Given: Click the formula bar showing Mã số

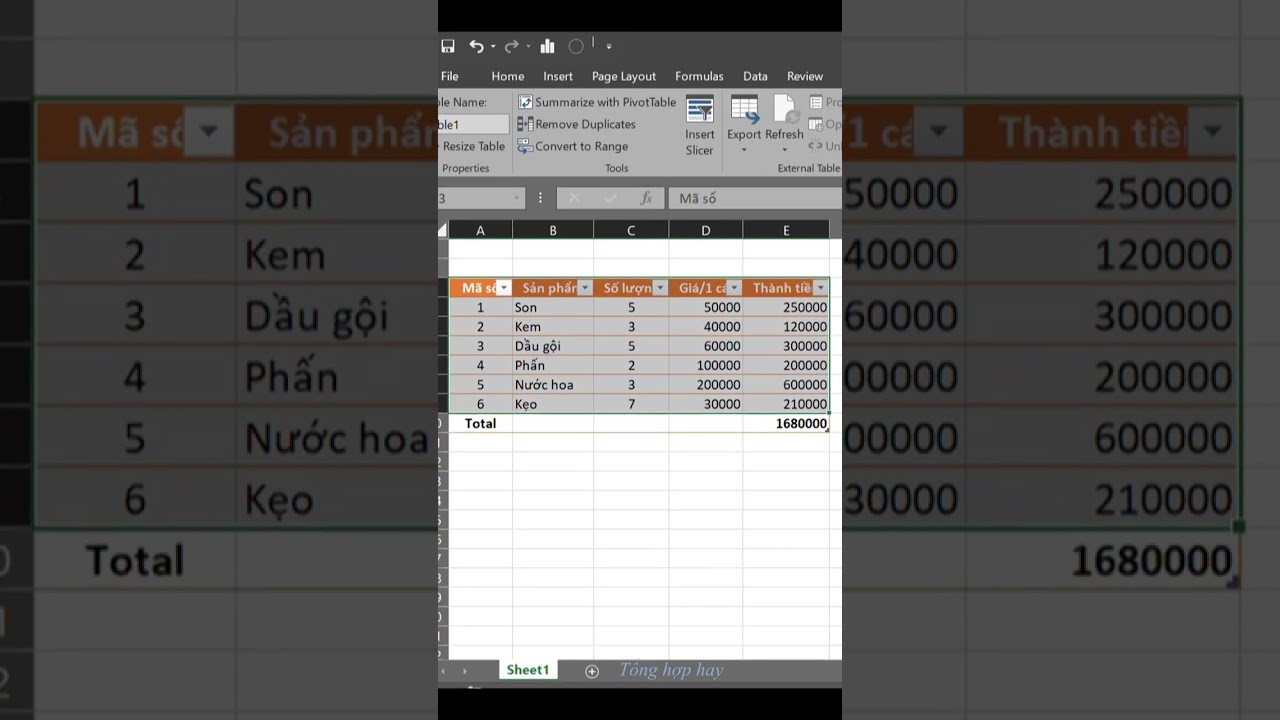Looking at the screenshot, I should tap(754, 198).
